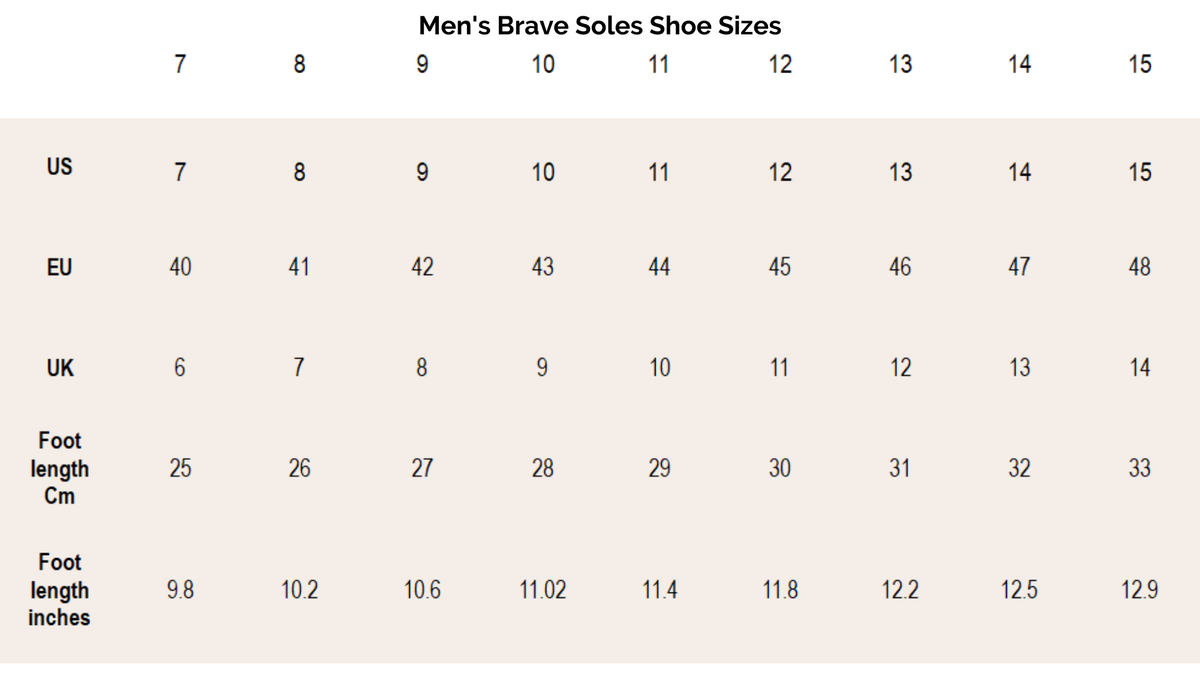Image resolution: width=1200 pixels, height=675 pixels.
Task: Click the 9.8 inches foot length value
Action: (x=180, y=590)
